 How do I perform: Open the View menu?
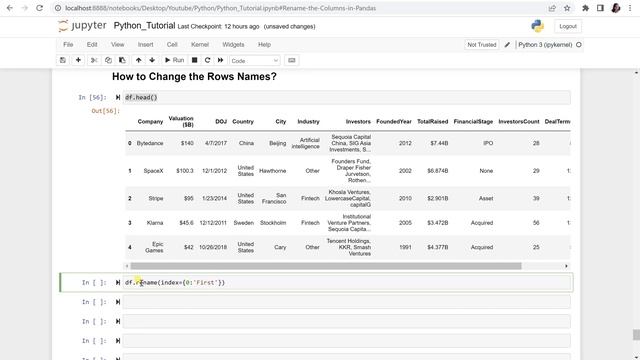(x=118, y=44)
